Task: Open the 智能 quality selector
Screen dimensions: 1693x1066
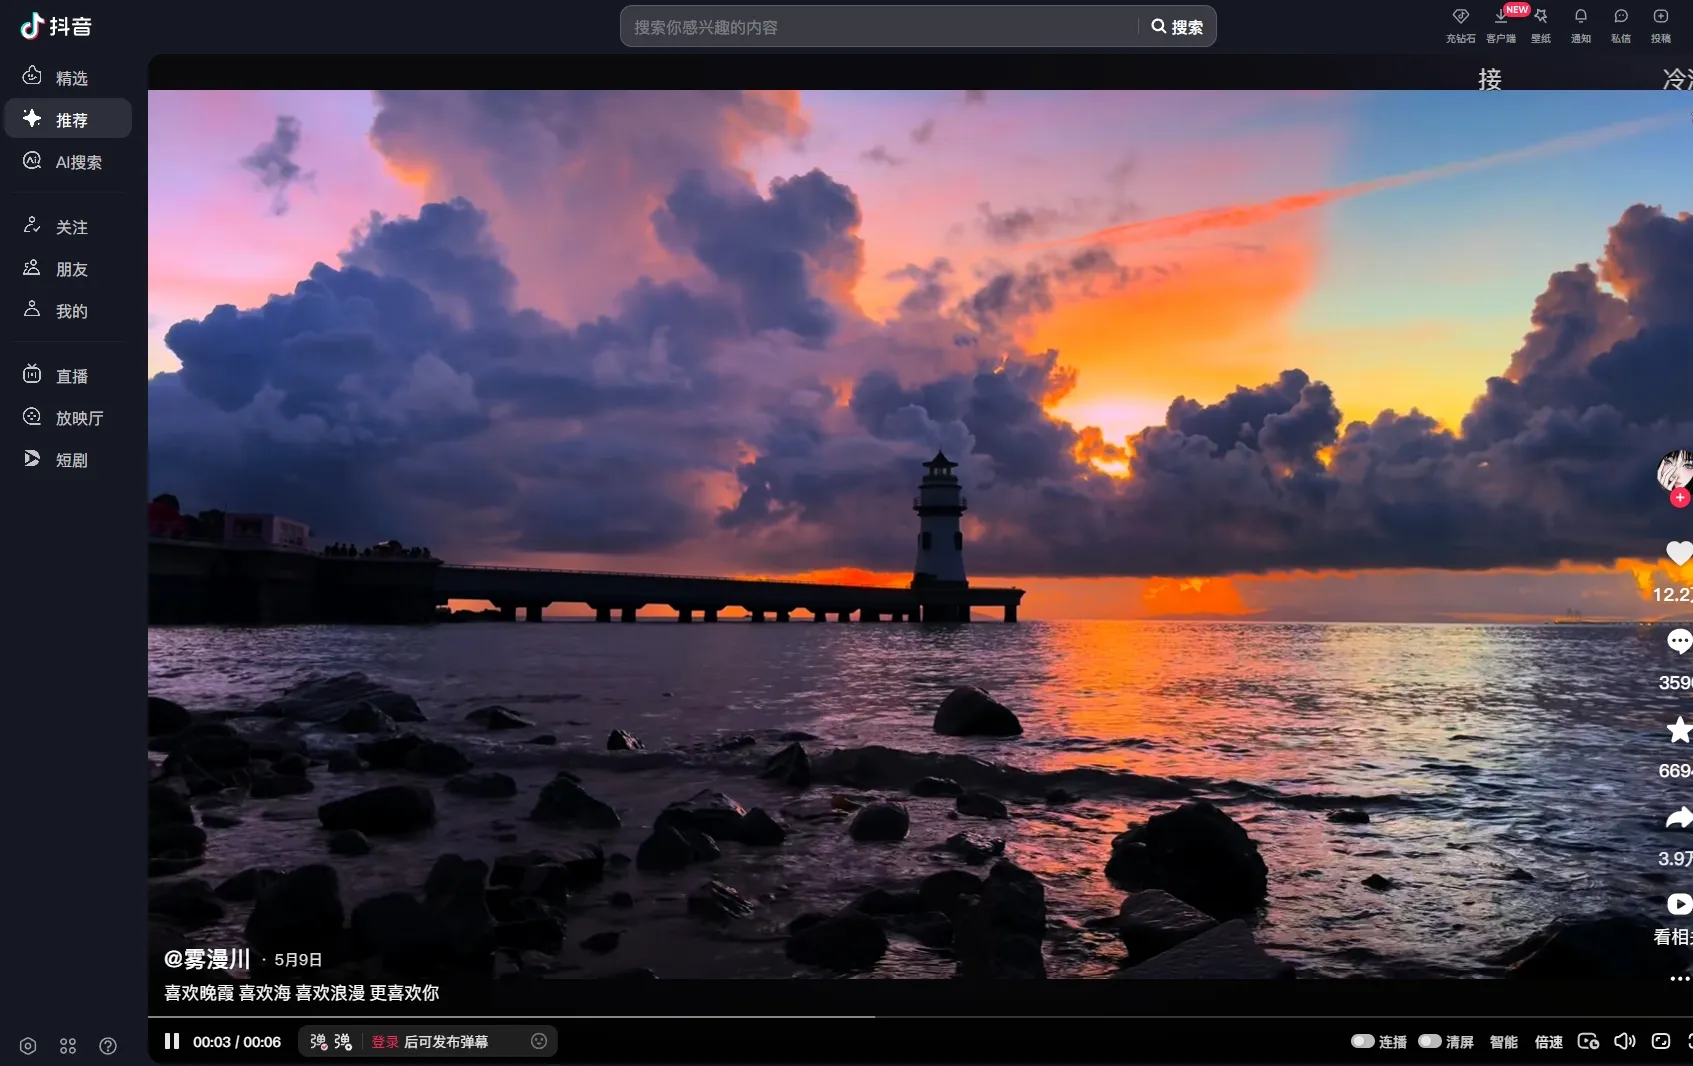Action: (x=1503, y=1042)
